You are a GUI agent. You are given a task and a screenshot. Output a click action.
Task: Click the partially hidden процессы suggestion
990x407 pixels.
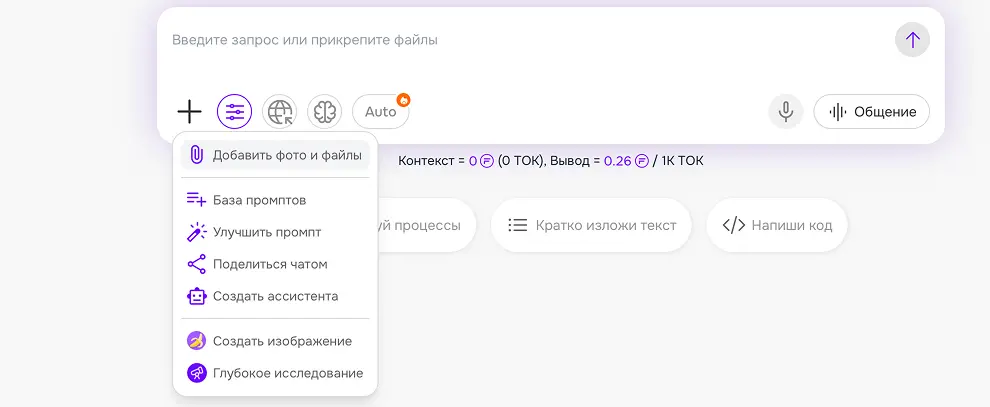click(x=426, y=225)
